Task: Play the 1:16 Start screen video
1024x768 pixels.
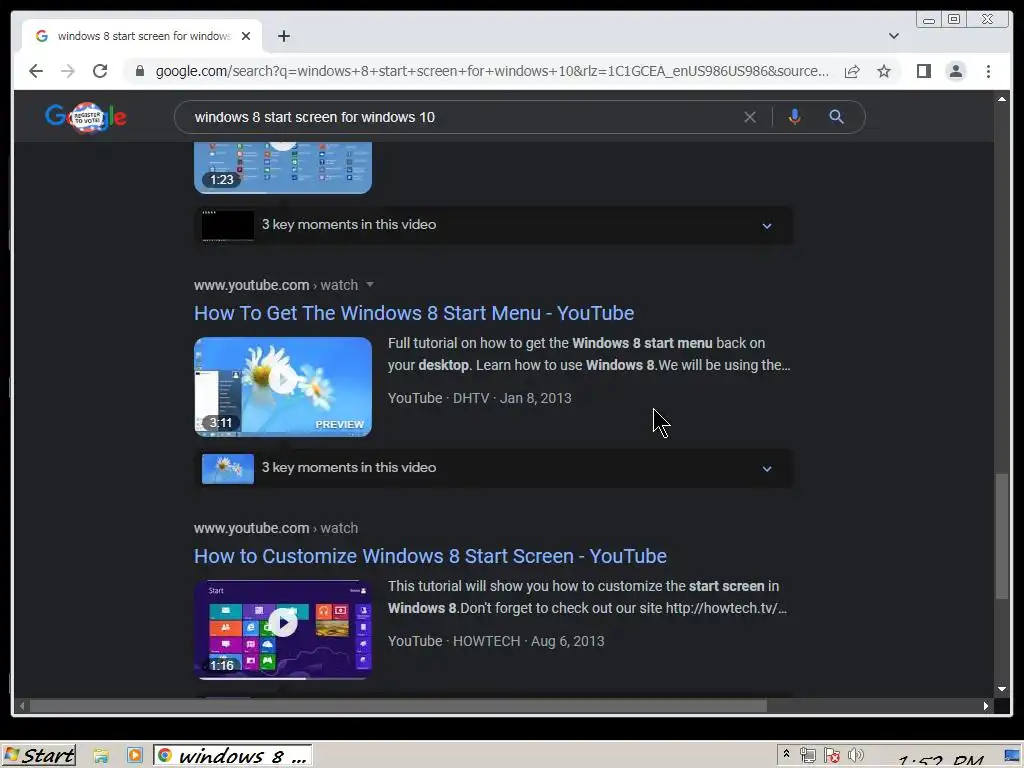Action: pyautogui.click(x=283, y=630)
